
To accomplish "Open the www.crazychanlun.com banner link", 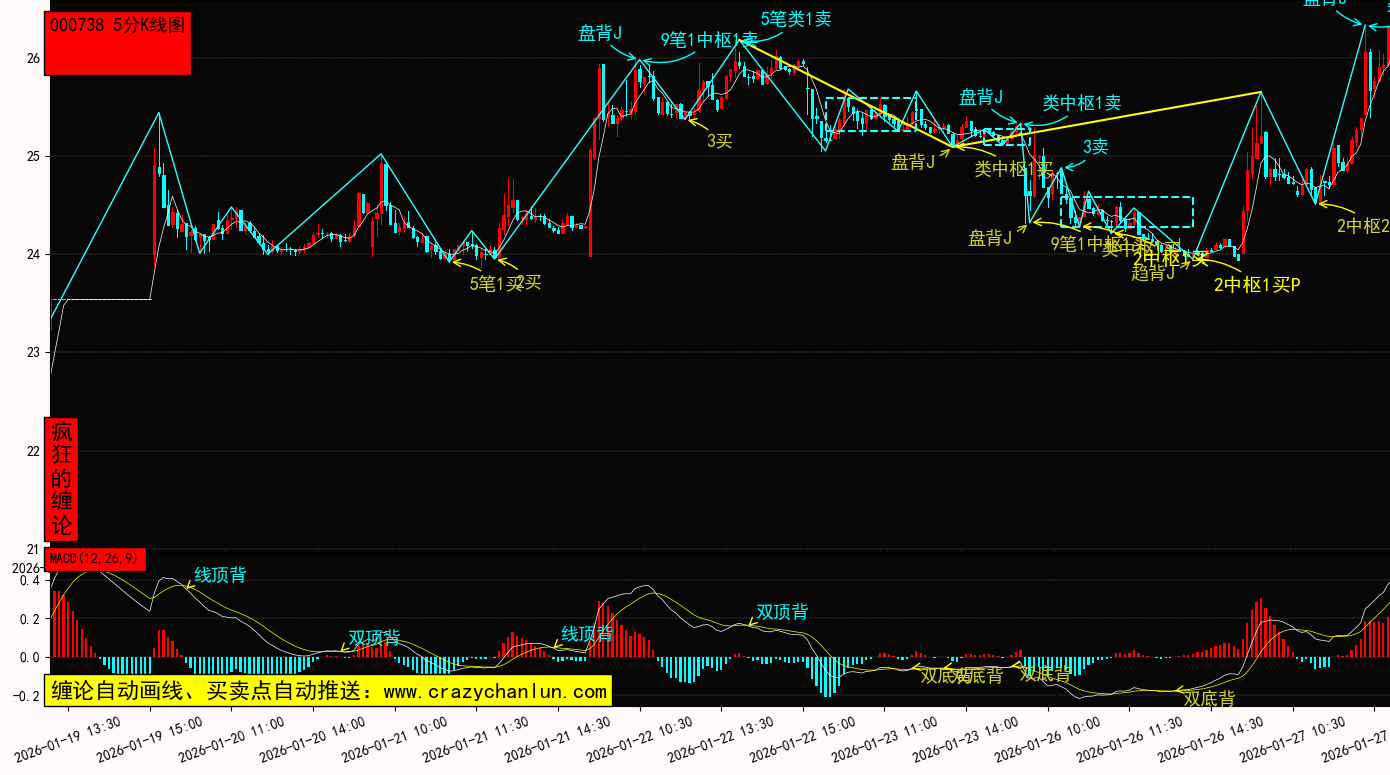I will tap(327, 691).
